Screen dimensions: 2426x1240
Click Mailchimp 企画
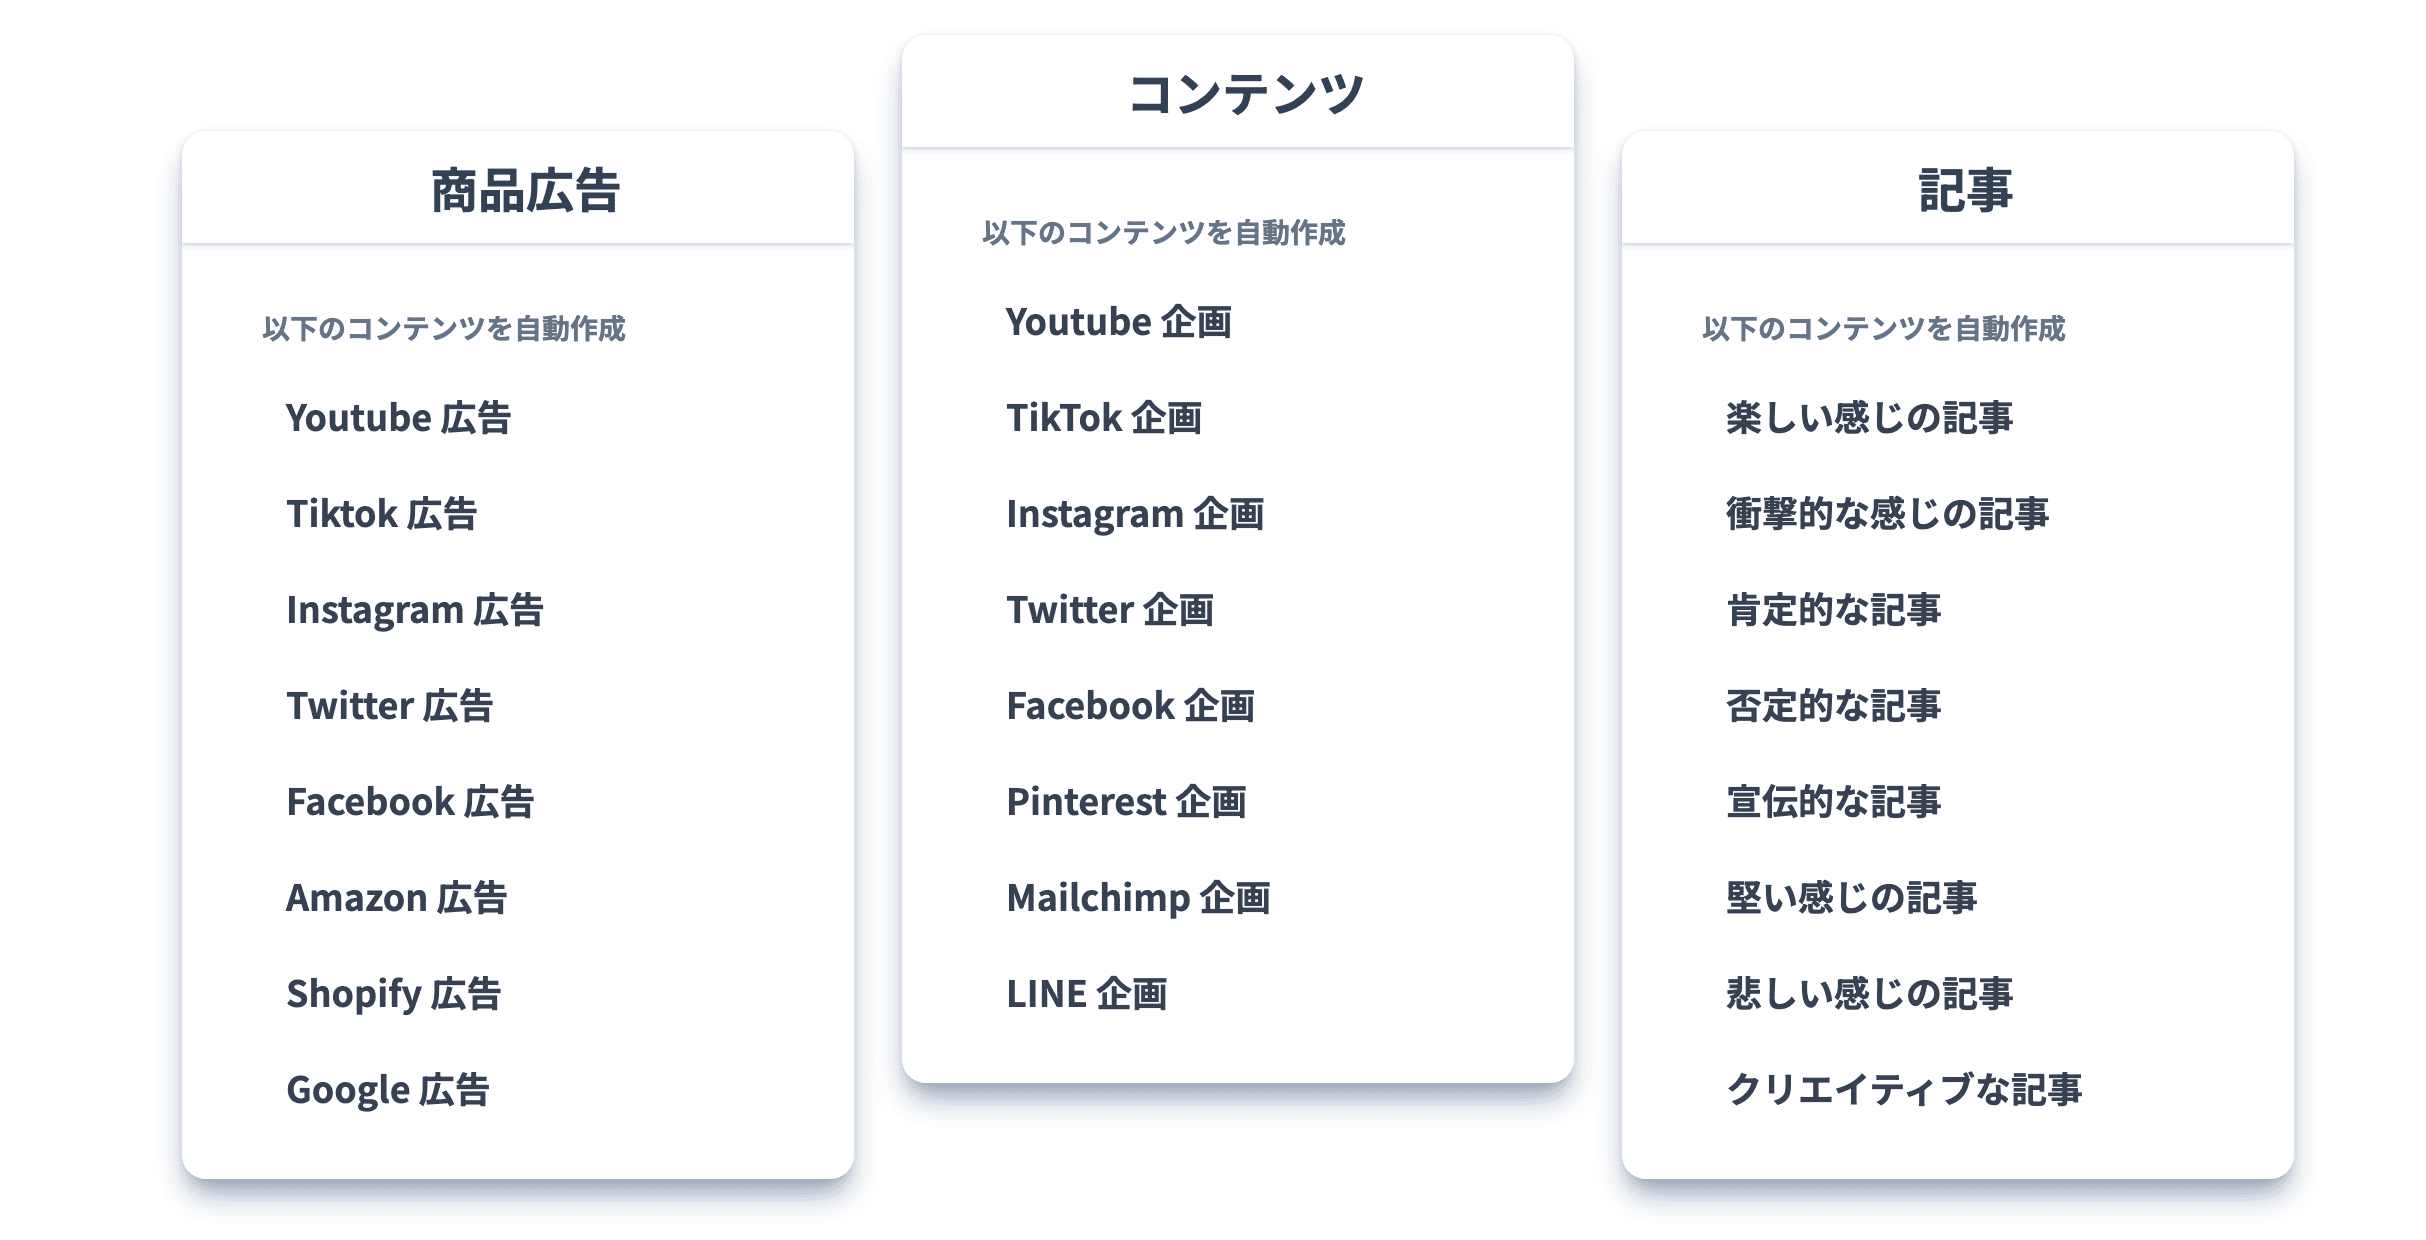1138,898
